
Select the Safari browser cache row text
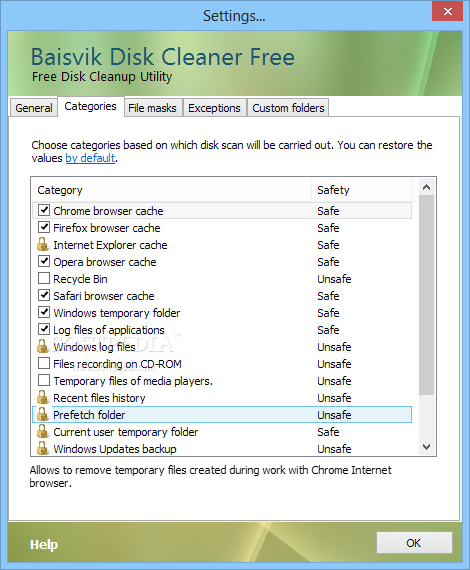click(104, 296)
